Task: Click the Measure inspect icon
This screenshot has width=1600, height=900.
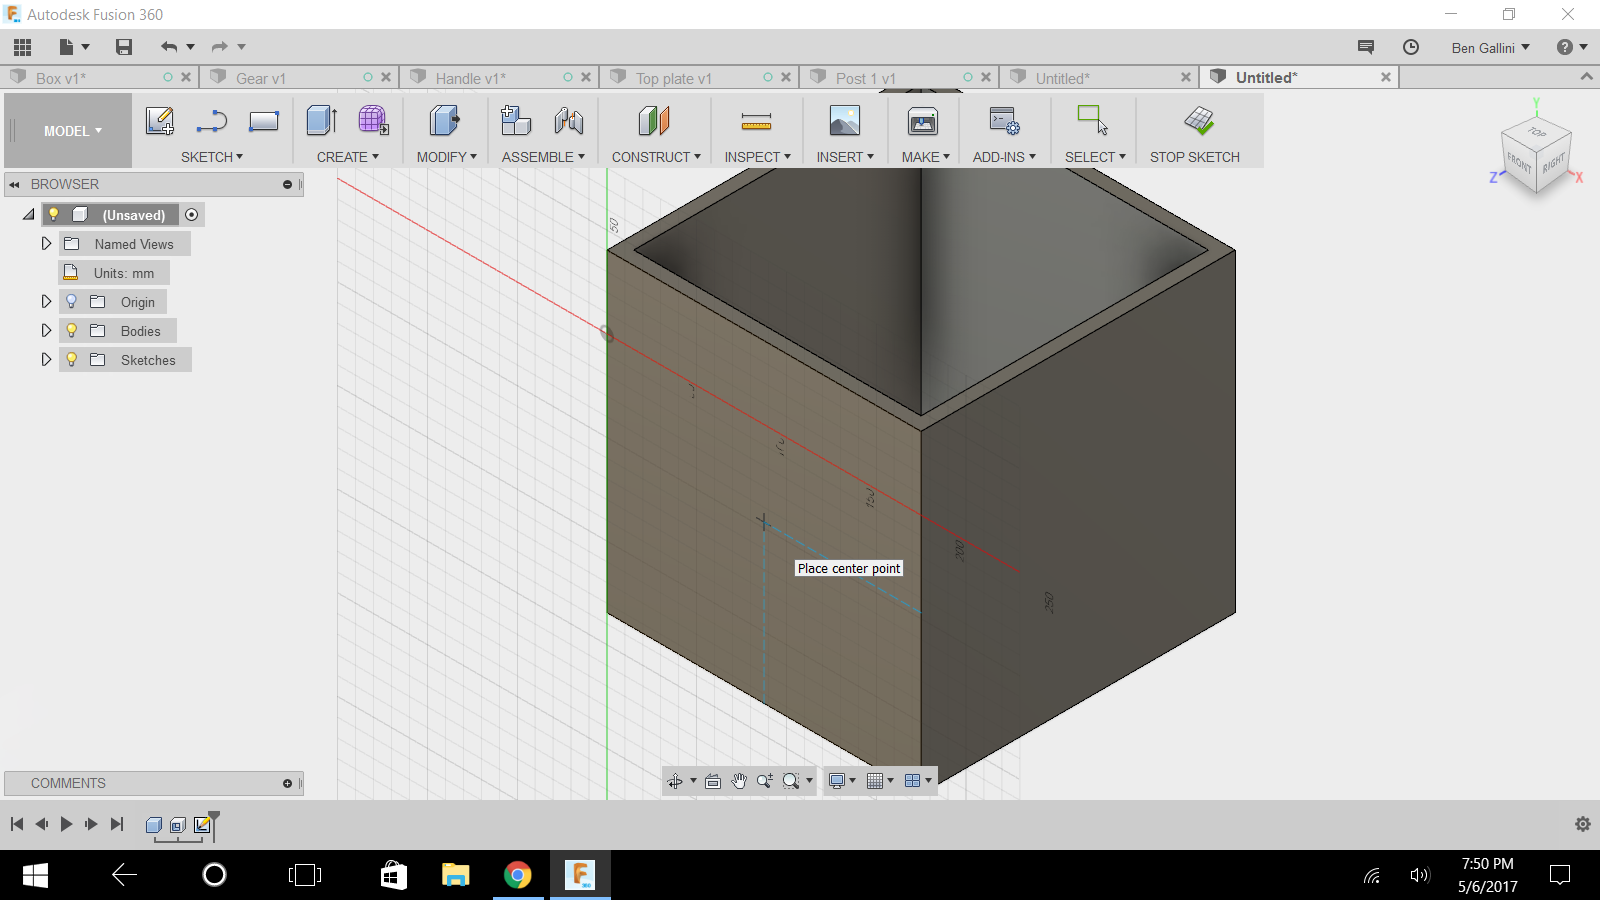Action: [x=756, y=122]
